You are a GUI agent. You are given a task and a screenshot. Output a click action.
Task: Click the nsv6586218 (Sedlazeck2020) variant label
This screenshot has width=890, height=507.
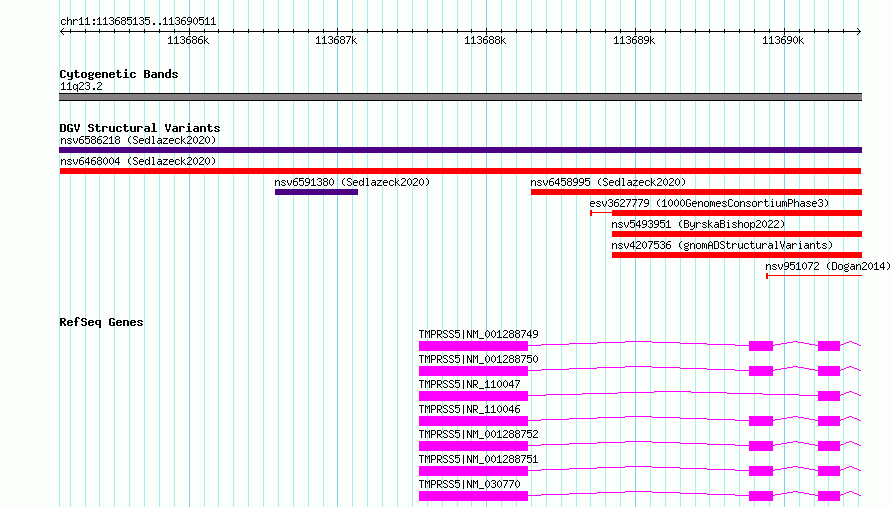[138, 140]
